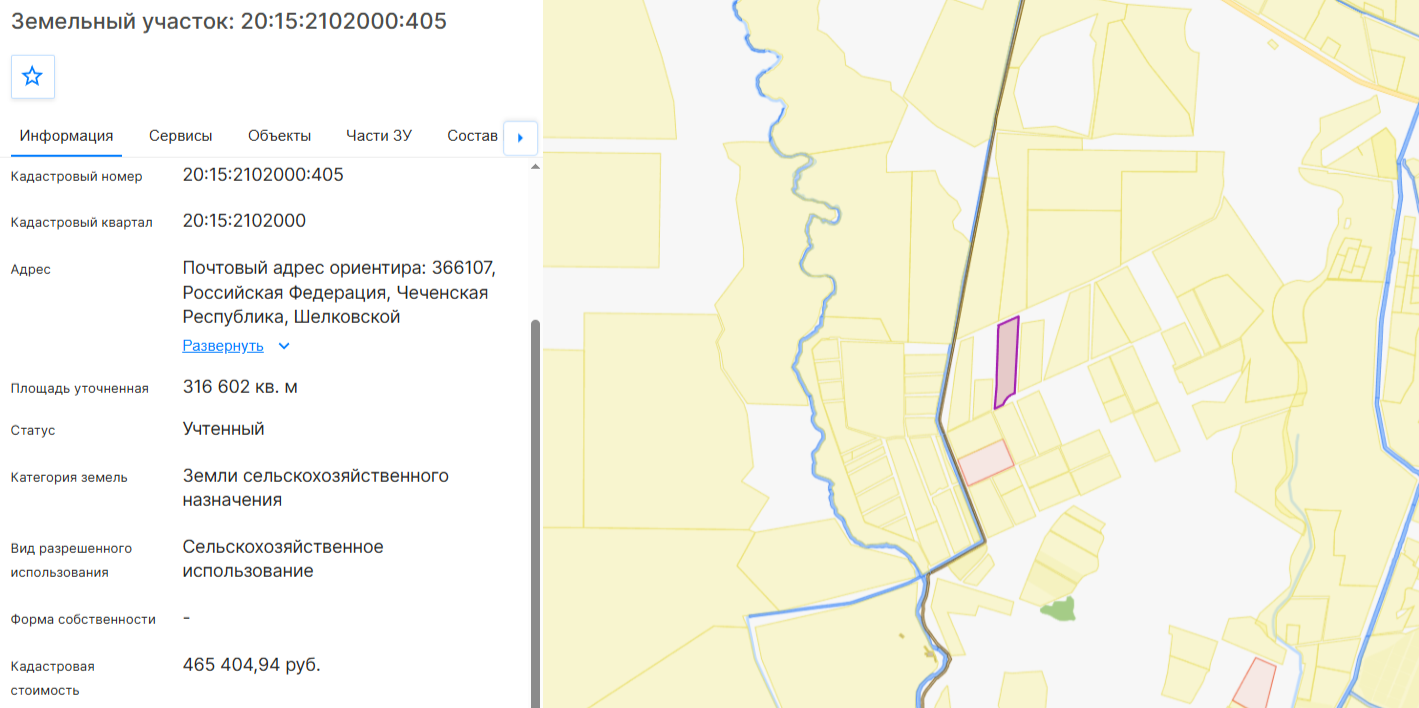
Task: Add parcel to favorites with star icon
Action: pyautogui.click(x=33, y=77)
